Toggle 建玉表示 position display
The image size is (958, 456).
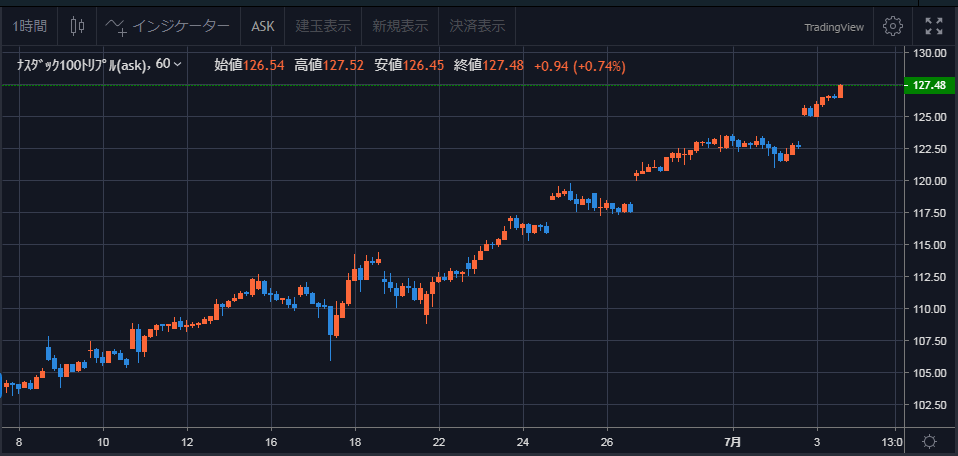pyautogui.click(x=323, y=26)
